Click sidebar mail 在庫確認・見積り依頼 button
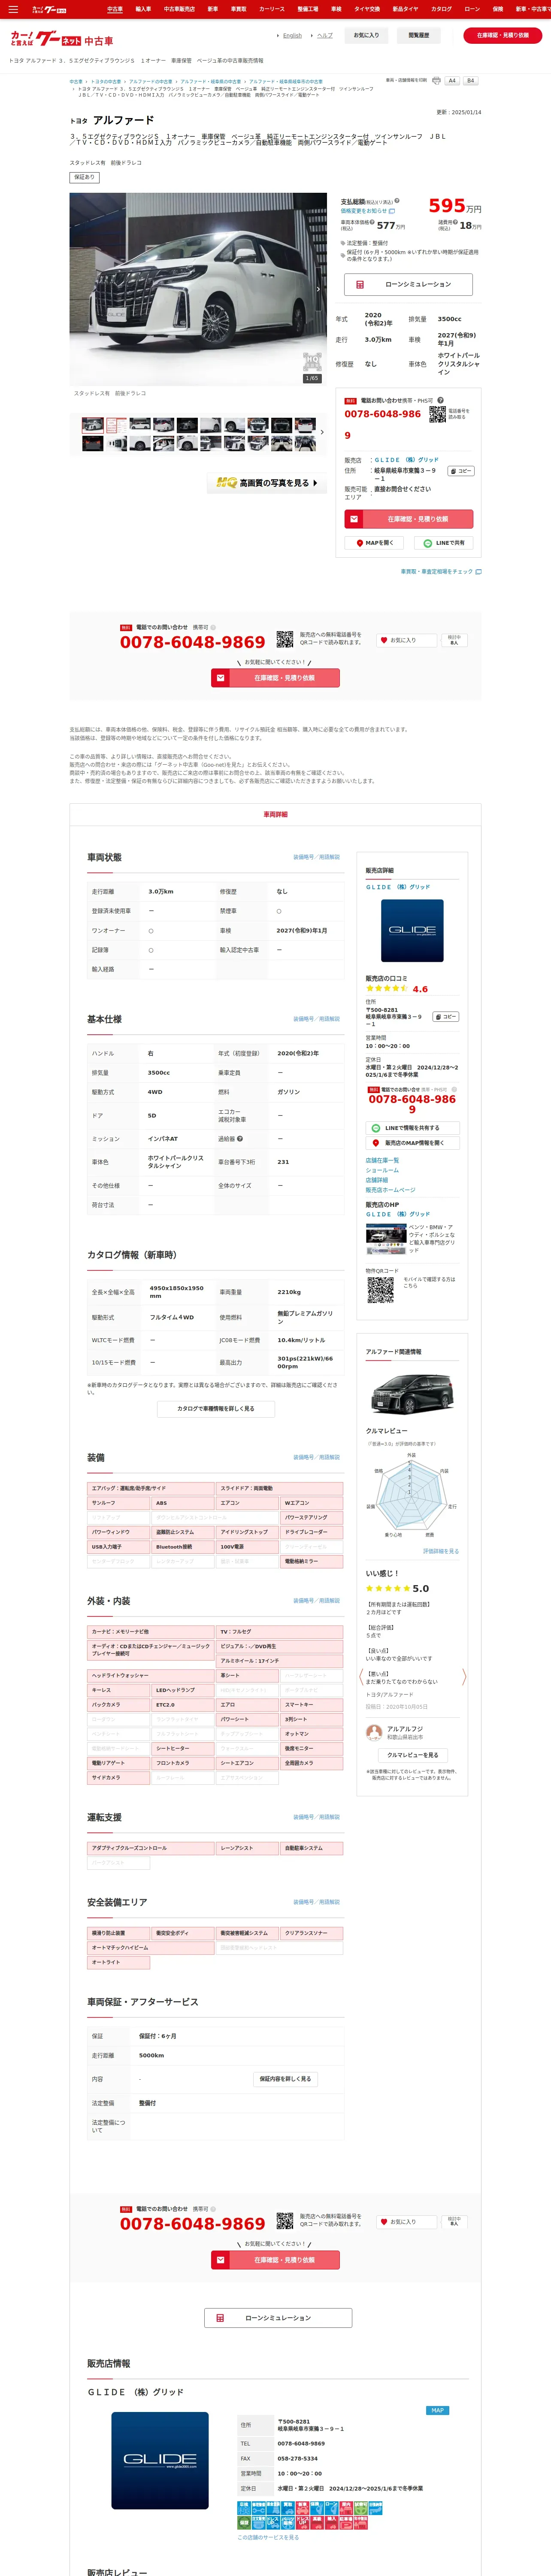The height and width of the screenshot is (2576, 551). pyautogui.click(x=408, y=519)
